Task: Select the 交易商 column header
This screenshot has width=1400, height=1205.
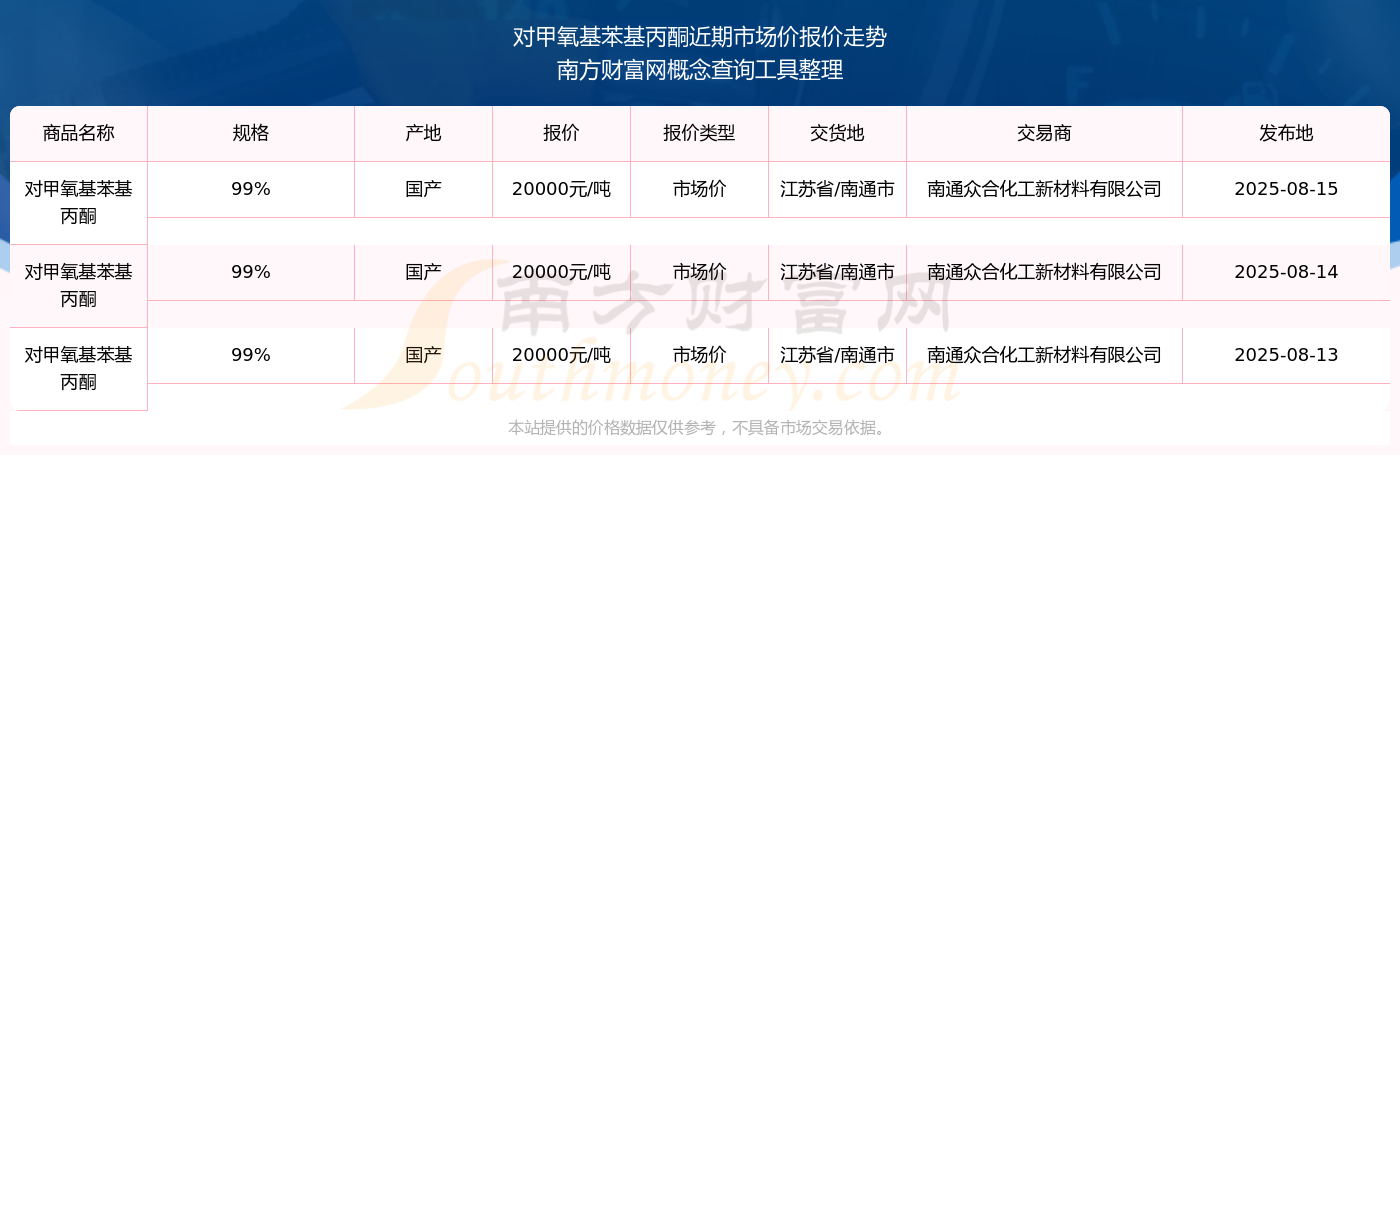Action: pyautogui.click(x=1045, y=133)
